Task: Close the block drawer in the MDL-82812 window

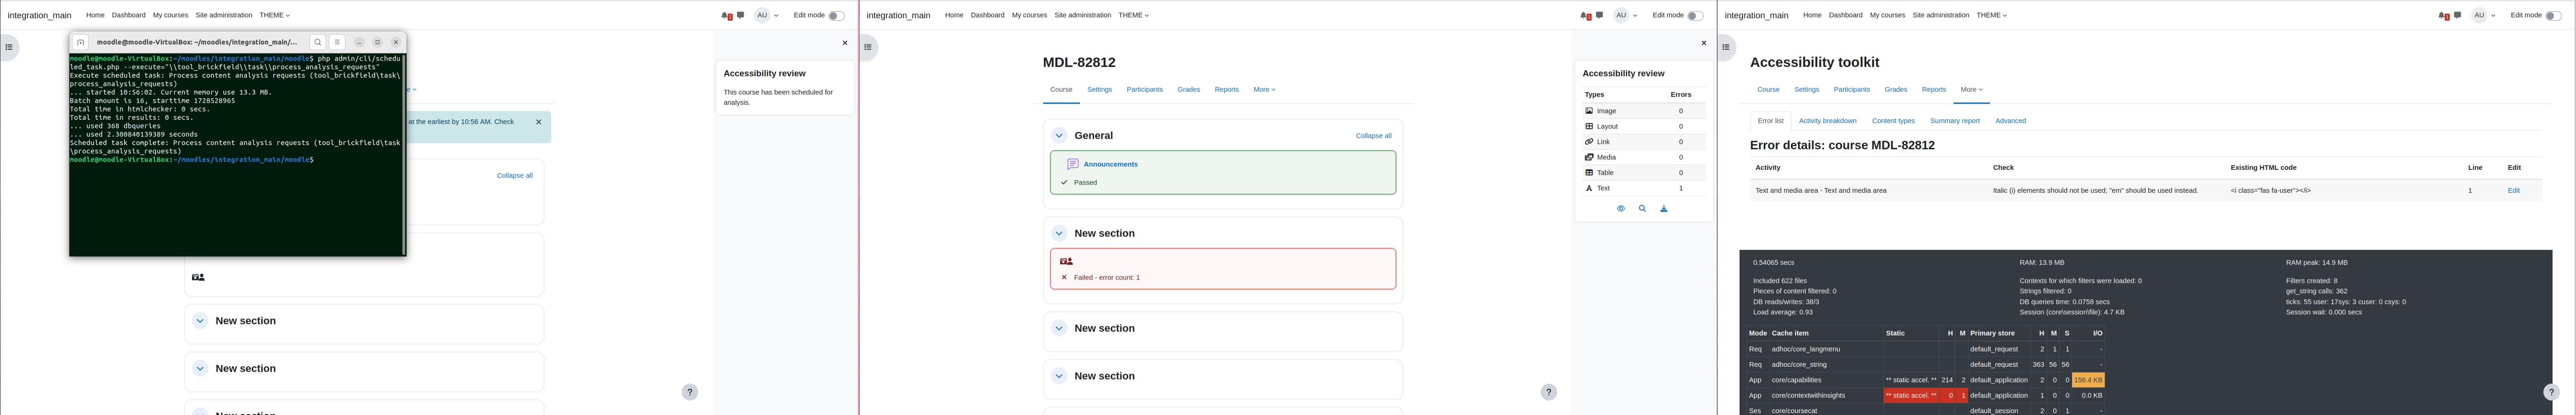Action: pos(1704,43)
